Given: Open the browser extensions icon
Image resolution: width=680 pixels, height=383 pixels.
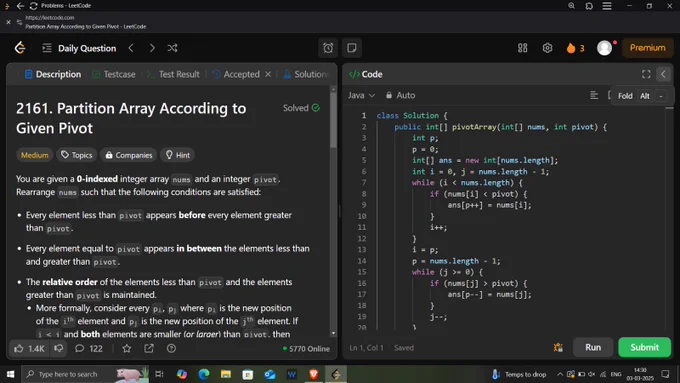Looking at the screenshot, I should tap(589, 6).
